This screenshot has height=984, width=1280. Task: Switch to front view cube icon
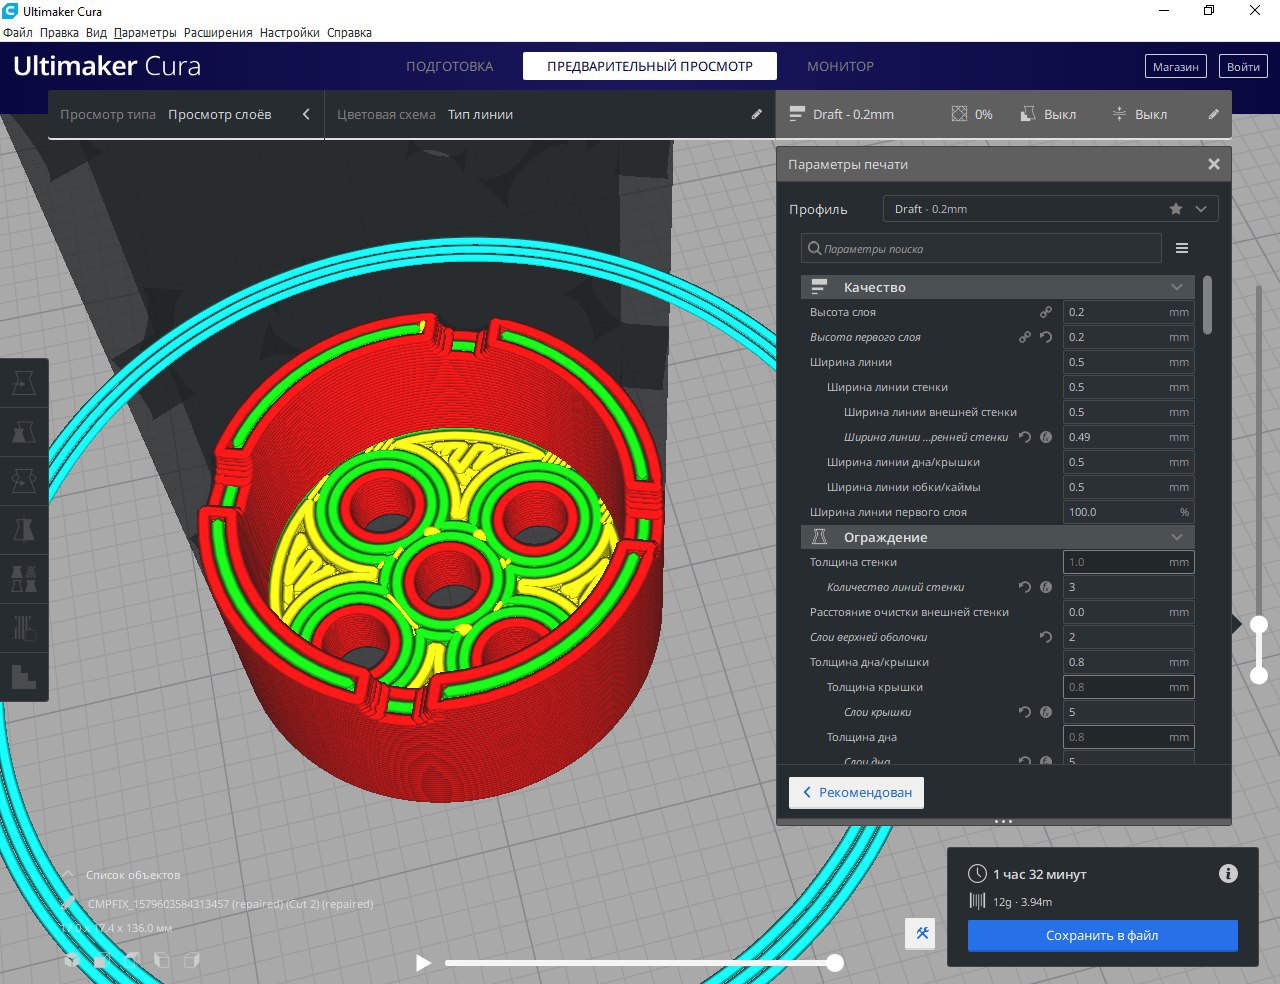tap(101, 961)
